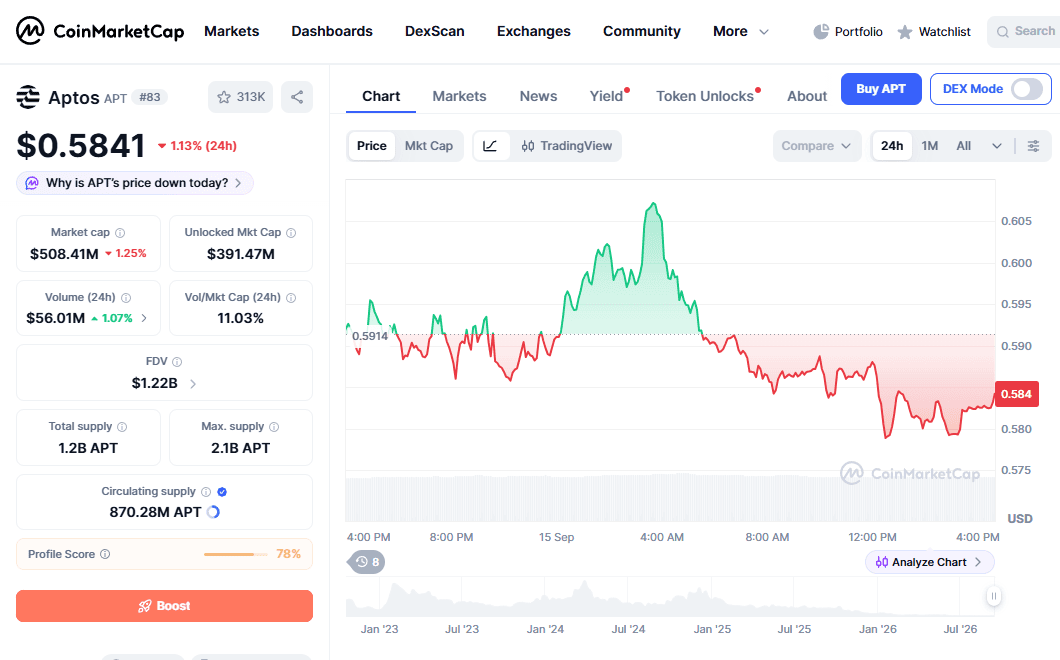This screenshot has width=1060, height=660.
Task: Click the 11.03% Vol/Mkt Cap value
Action: click(241, 318)
